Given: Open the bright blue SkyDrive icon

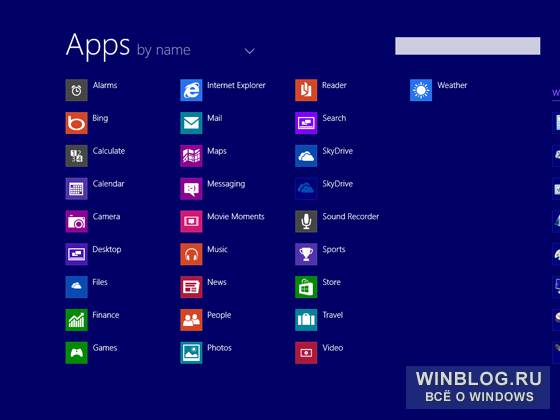Looking at the screenshot, I should 306,156.
